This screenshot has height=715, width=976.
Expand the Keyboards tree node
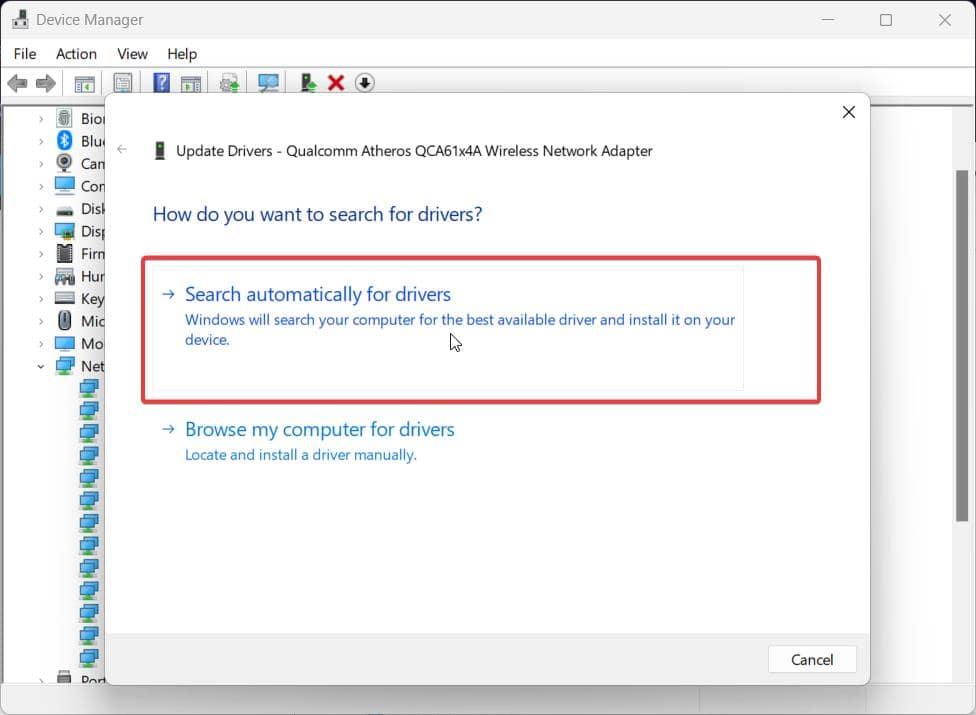point(41,299)
